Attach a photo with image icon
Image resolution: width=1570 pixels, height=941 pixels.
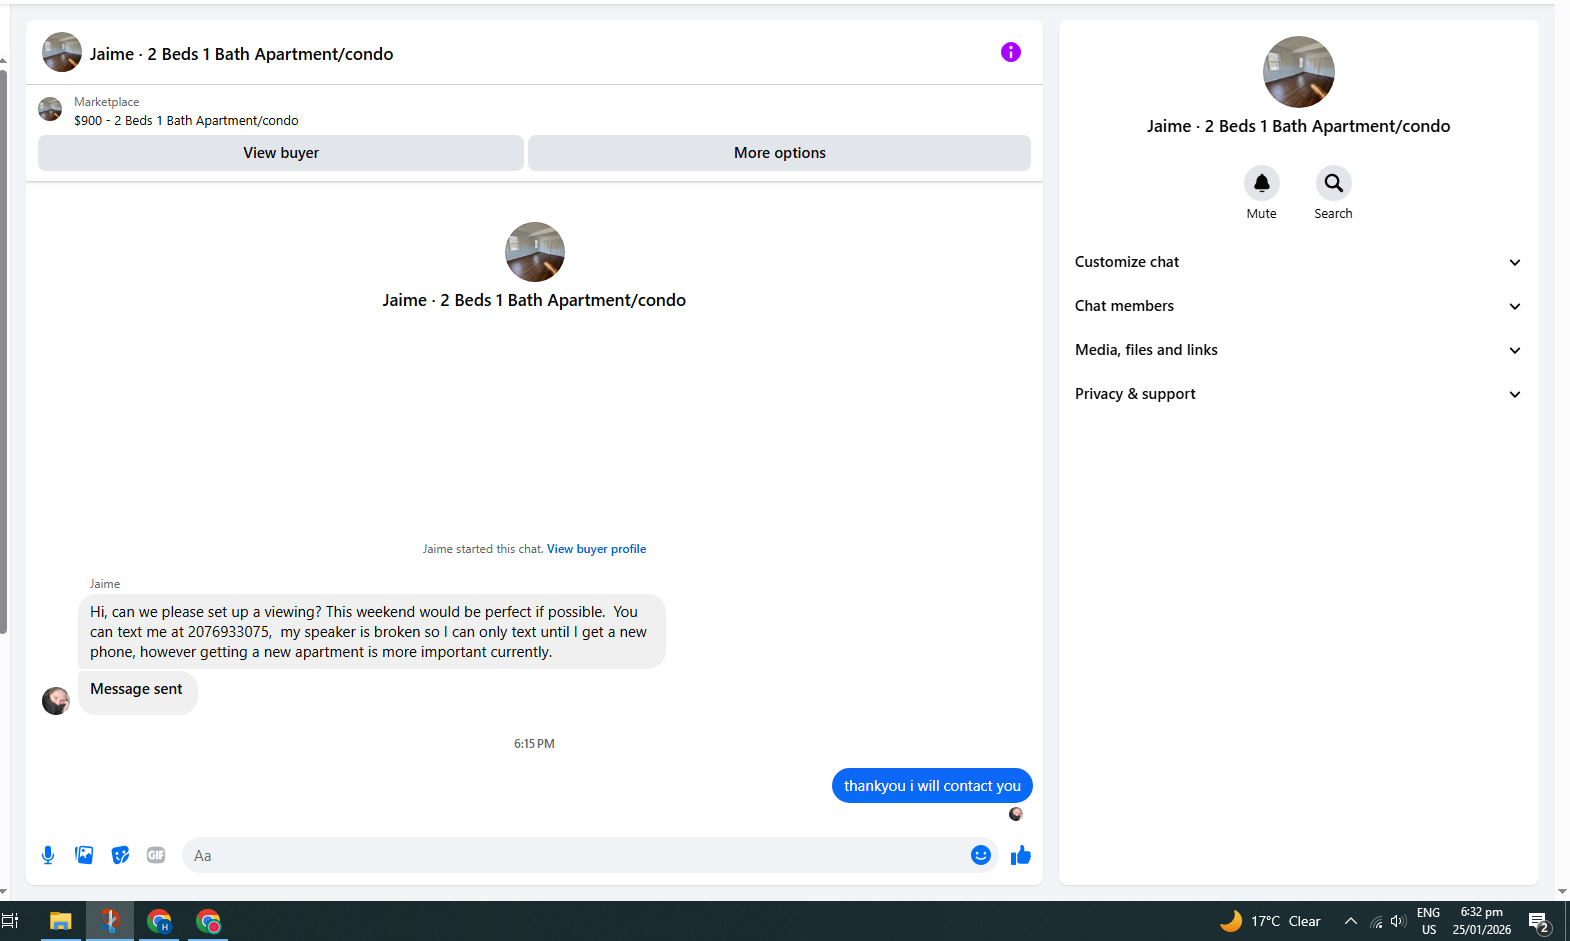click(x=84, y=855)
